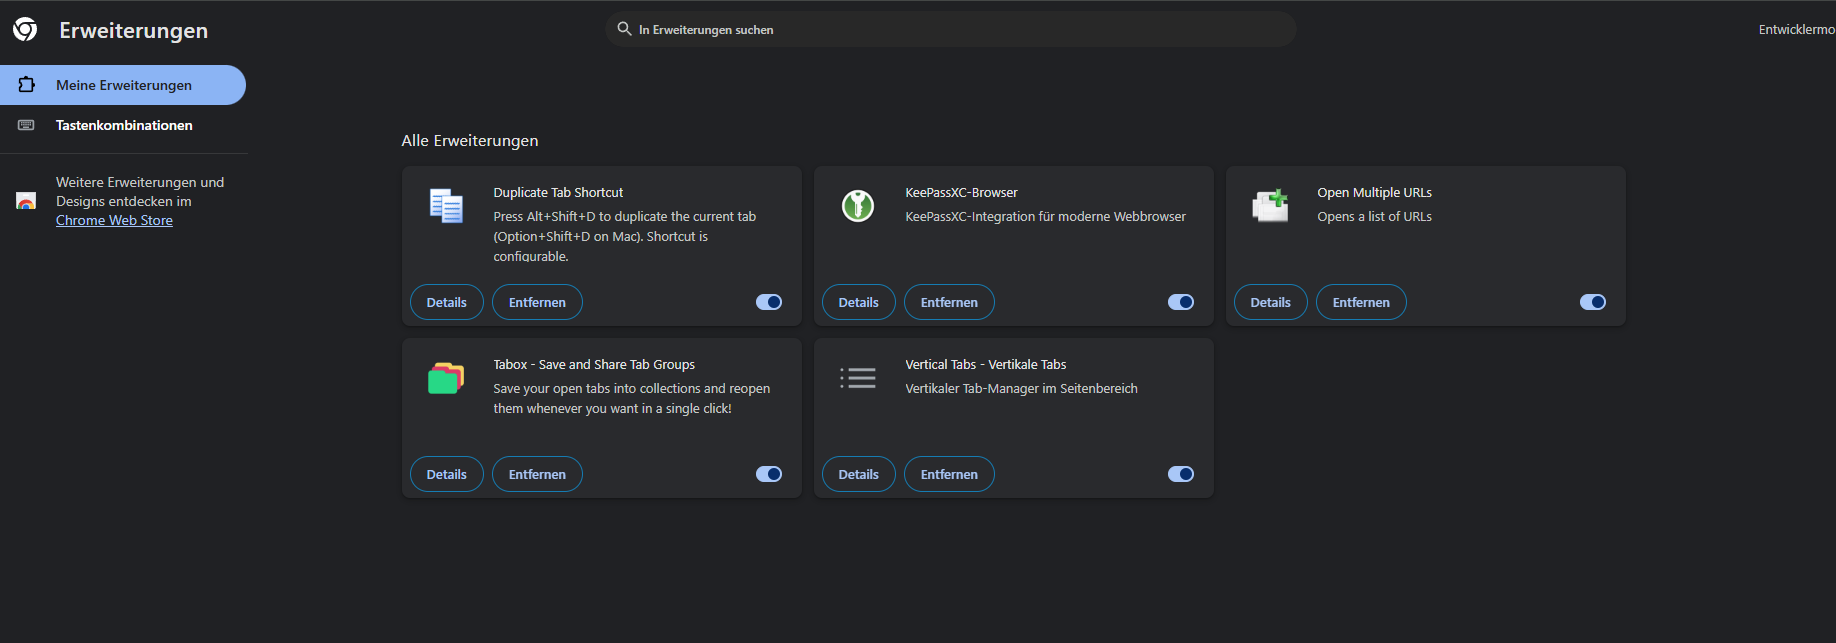
Task: Open Meine Erweiterungen in the sidebar
Action: [123, 85]
